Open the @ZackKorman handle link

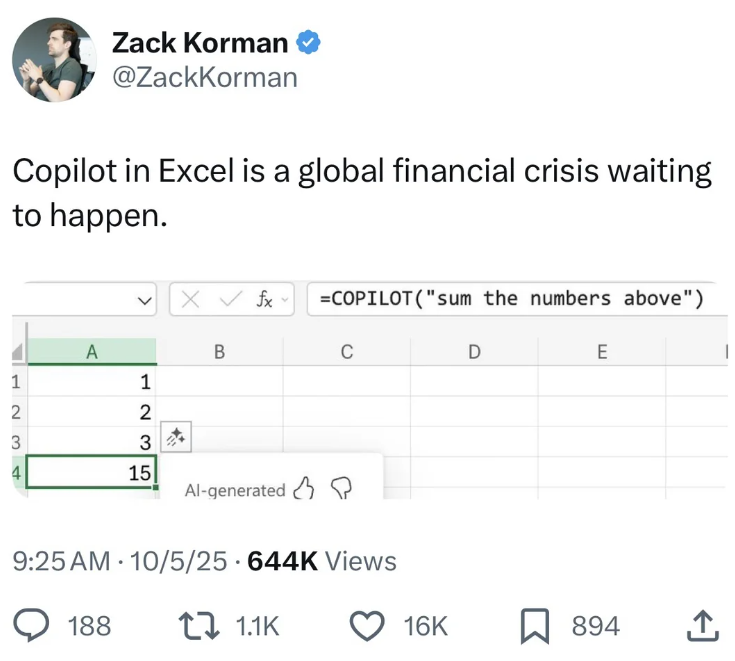coord(204,77)
